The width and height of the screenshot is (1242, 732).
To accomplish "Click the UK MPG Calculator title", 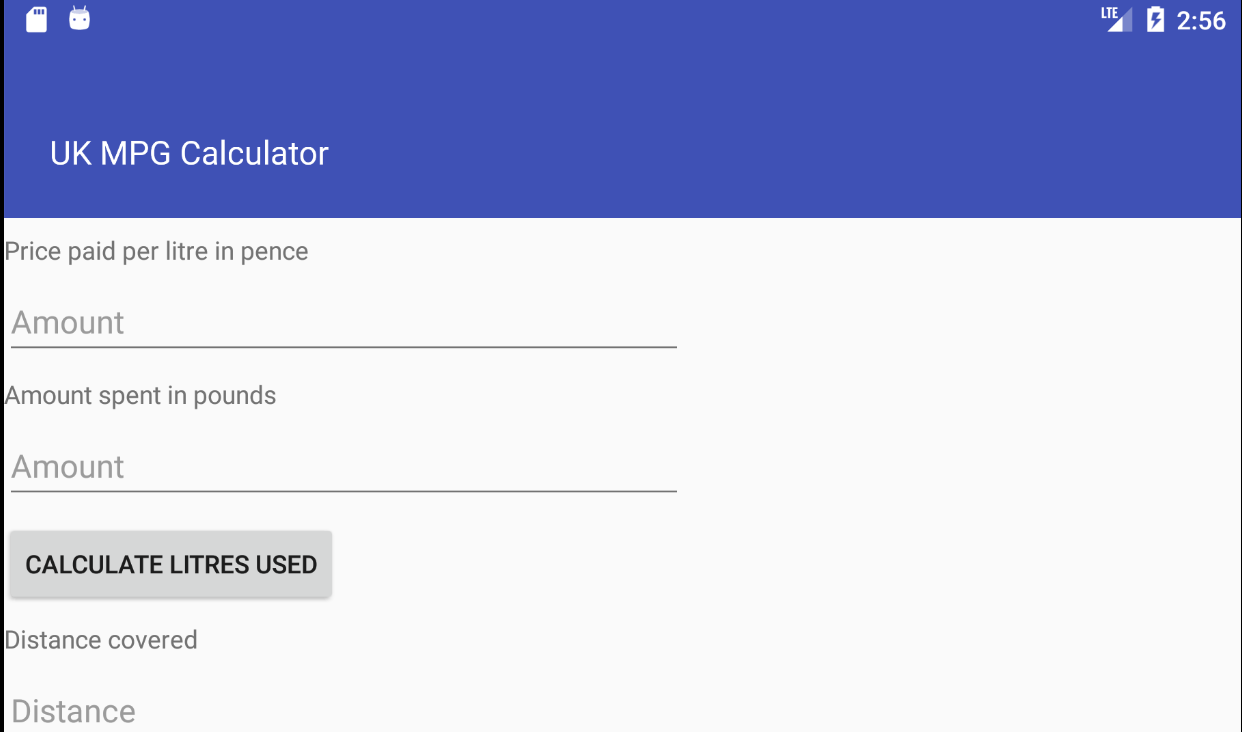I will pyautogui.click(x=189, y=153).
